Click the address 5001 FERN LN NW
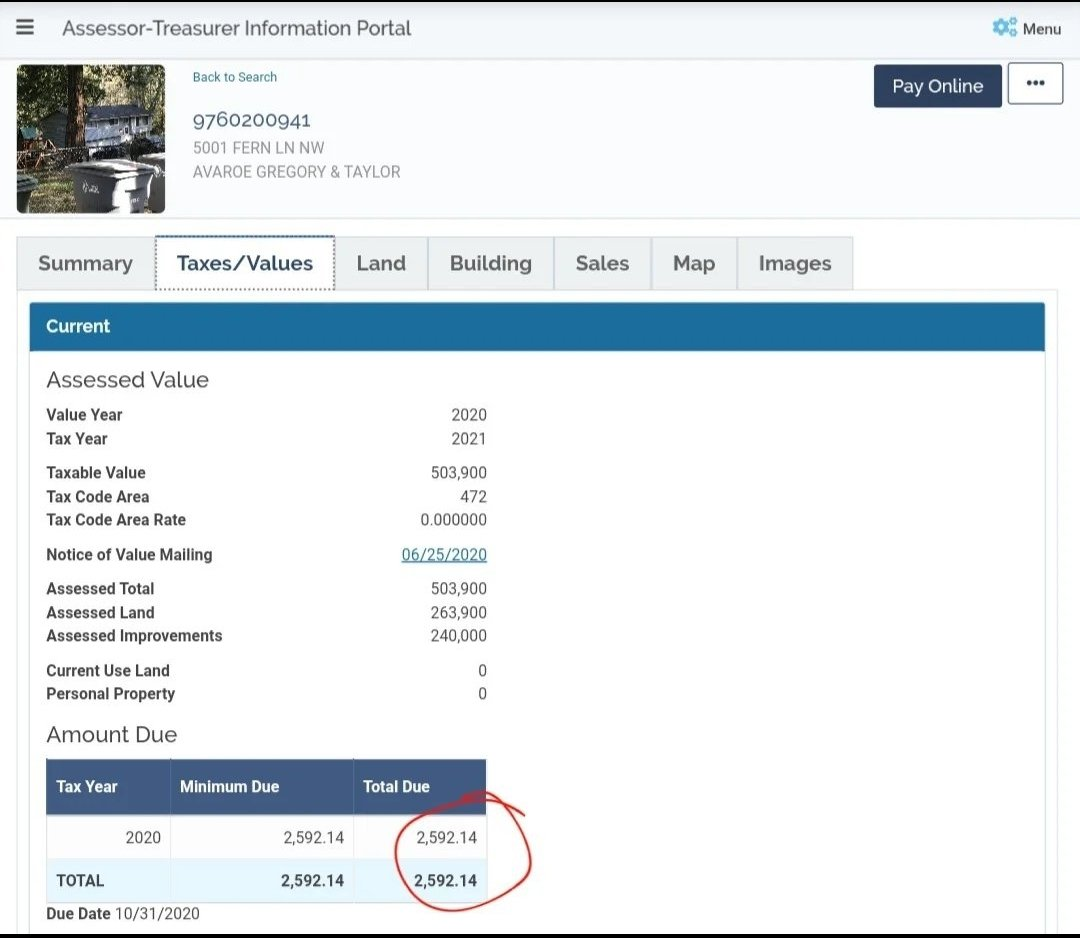 [x=258, y=148]
